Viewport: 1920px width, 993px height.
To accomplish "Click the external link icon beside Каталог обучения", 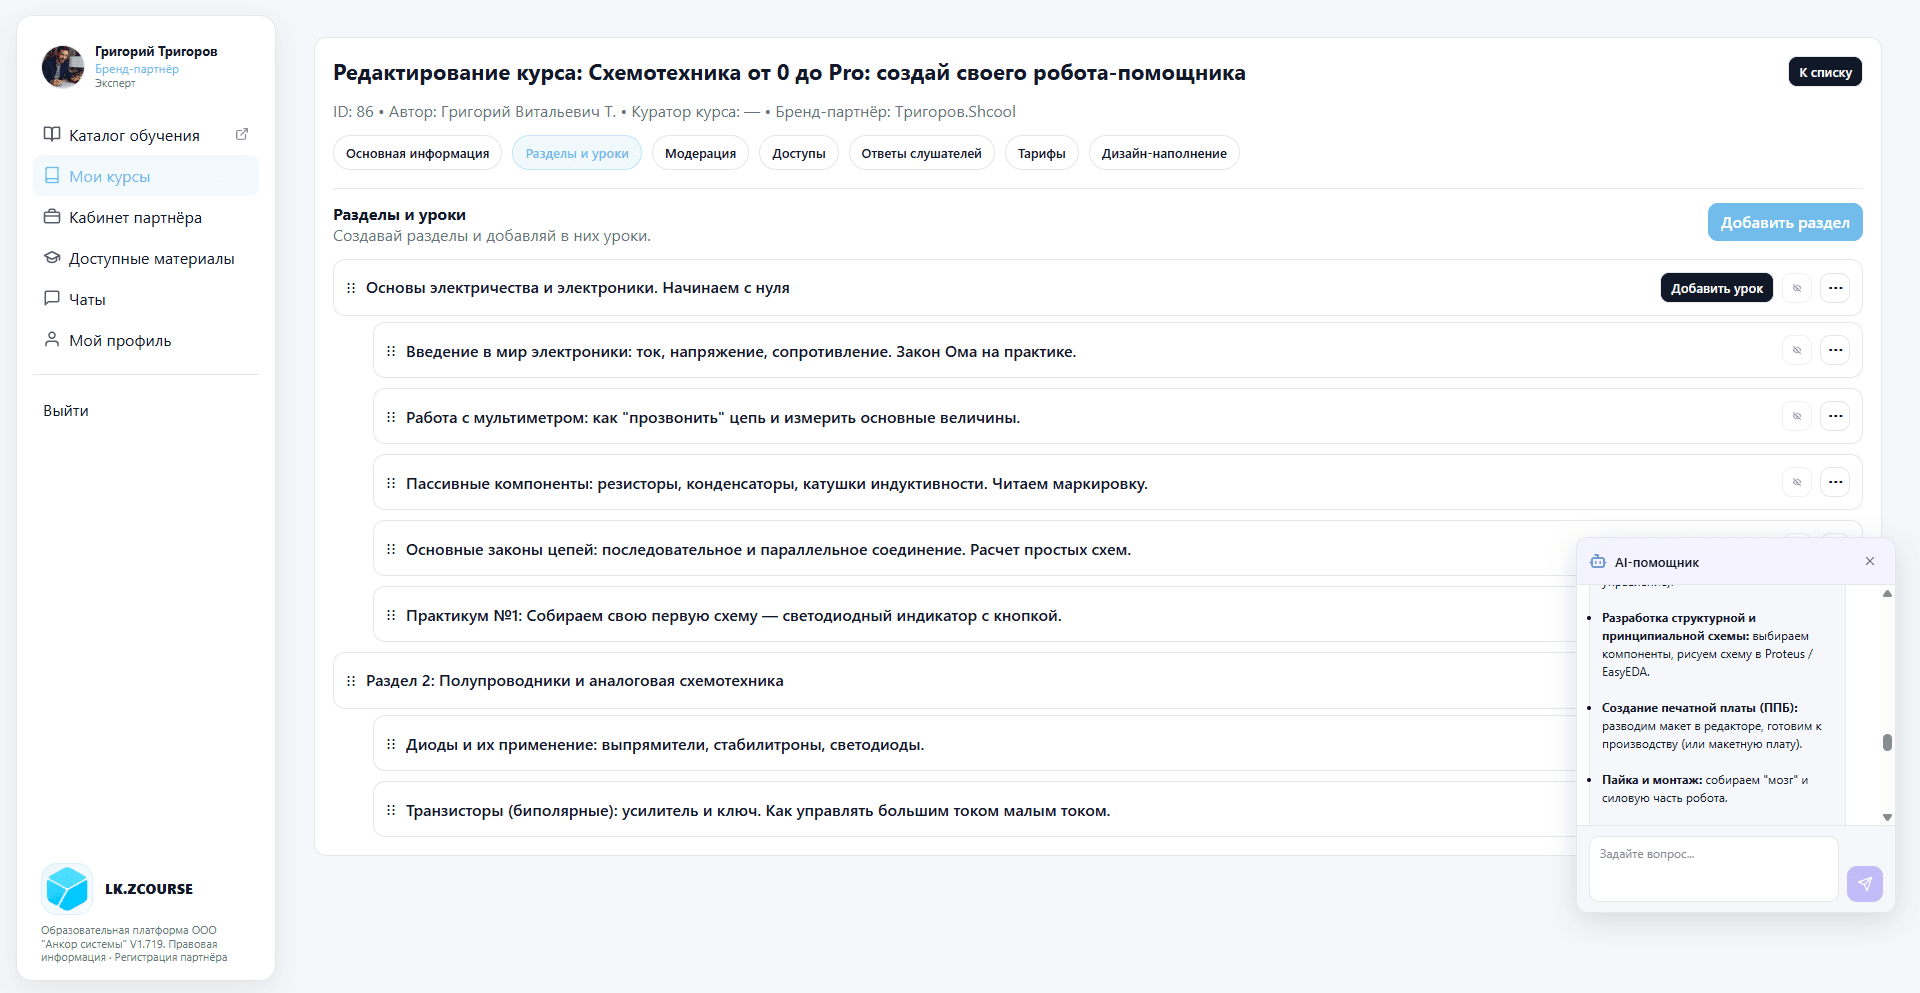I will (241, 134).
